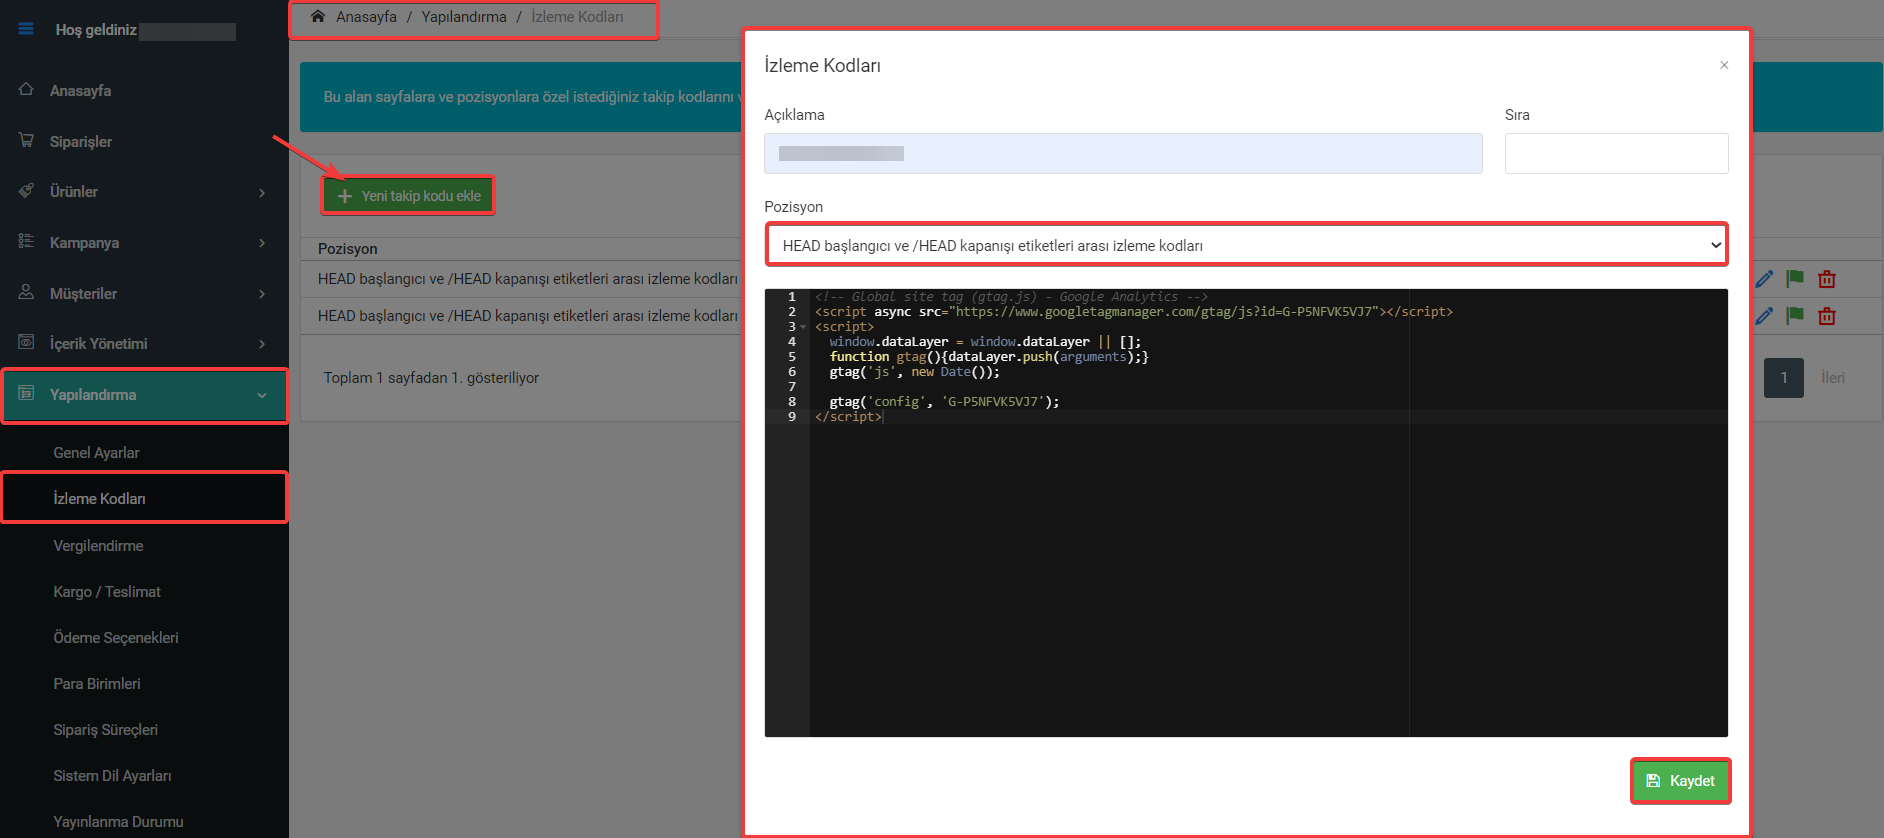1884x838 pixels.
Task: Click the Kampanya list icon
Action: click(26, 241)
